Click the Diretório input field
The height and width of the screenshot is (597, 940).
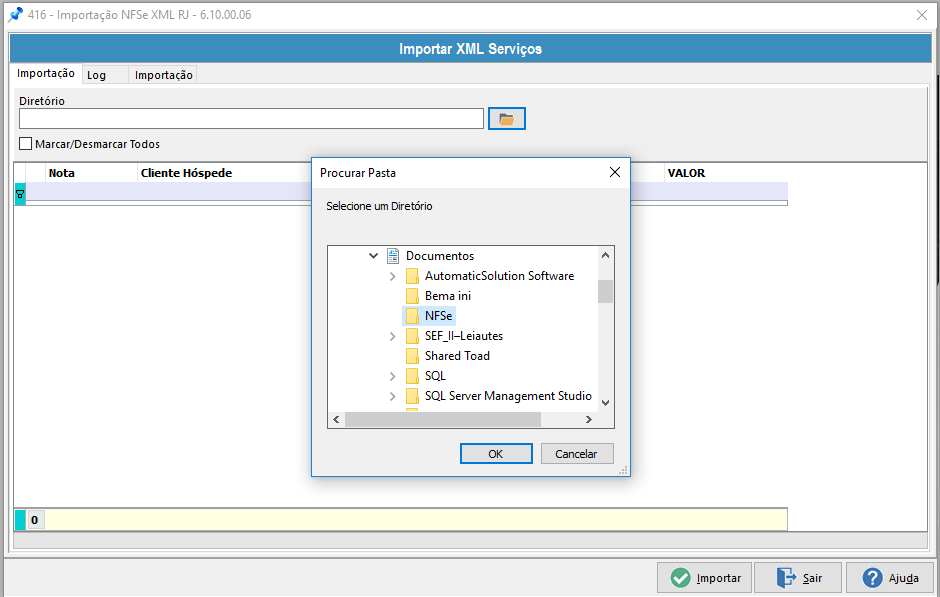point(251,119)
